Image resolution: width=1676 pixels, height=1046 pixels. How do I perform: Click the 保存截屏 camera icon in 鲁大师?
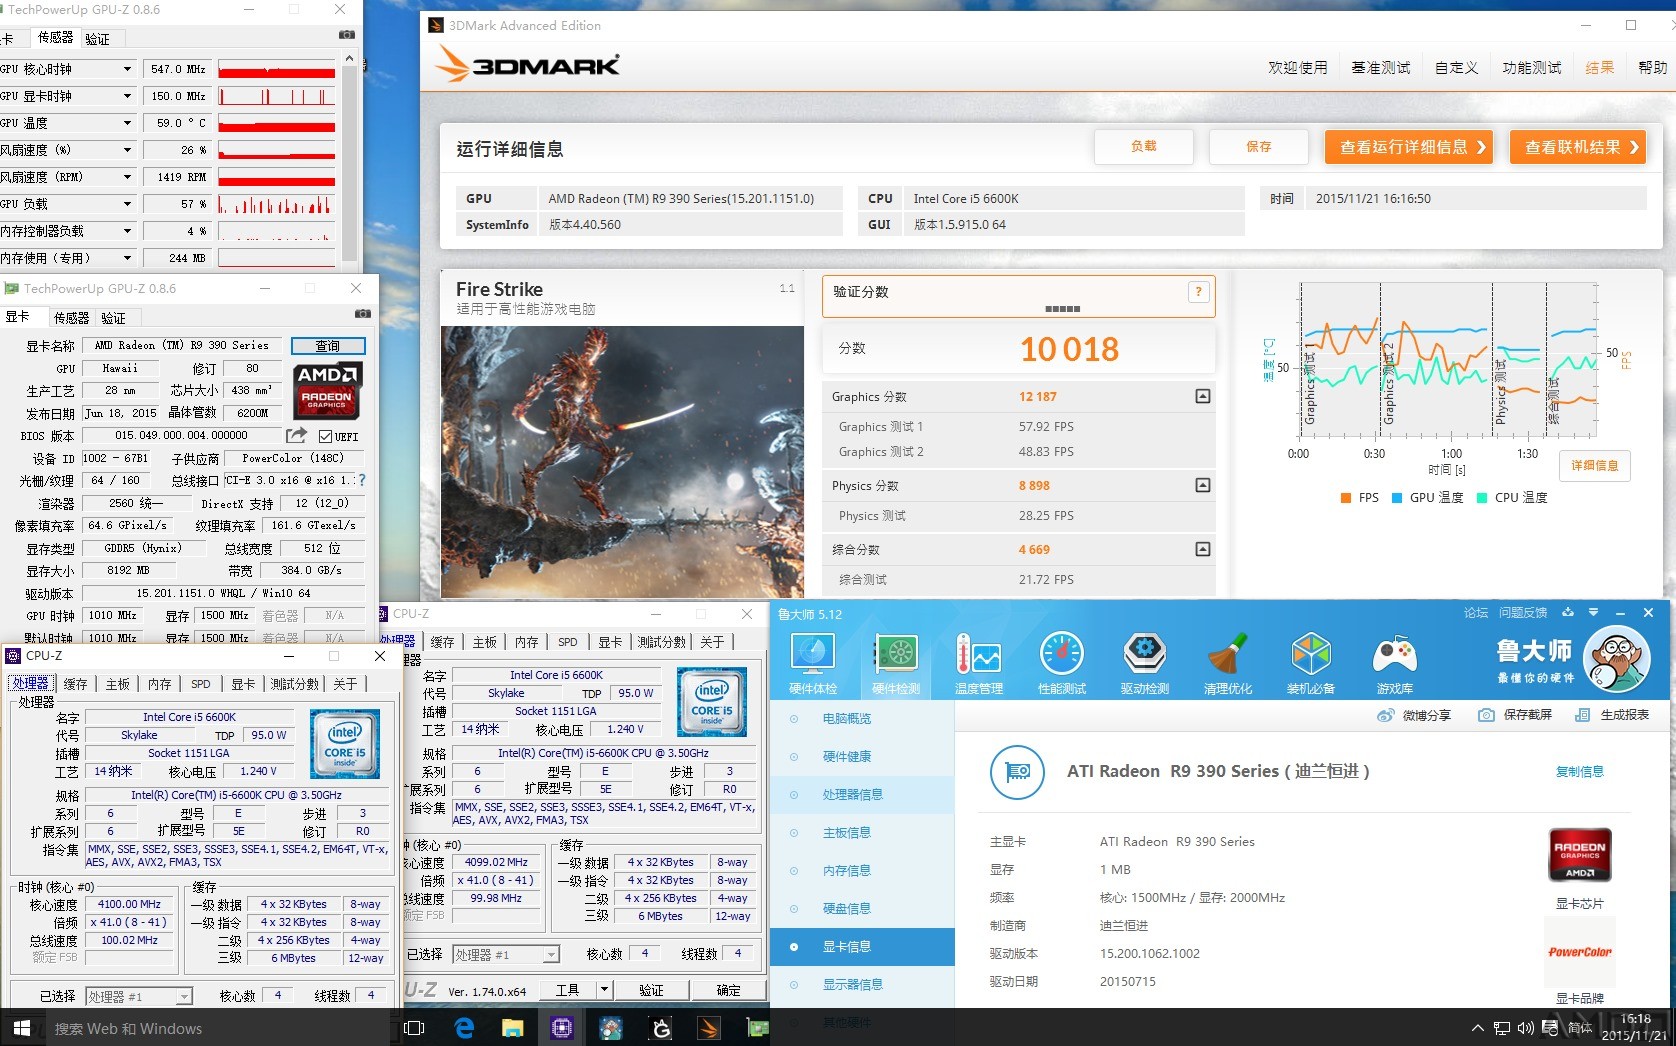[x=1487, y=715]
